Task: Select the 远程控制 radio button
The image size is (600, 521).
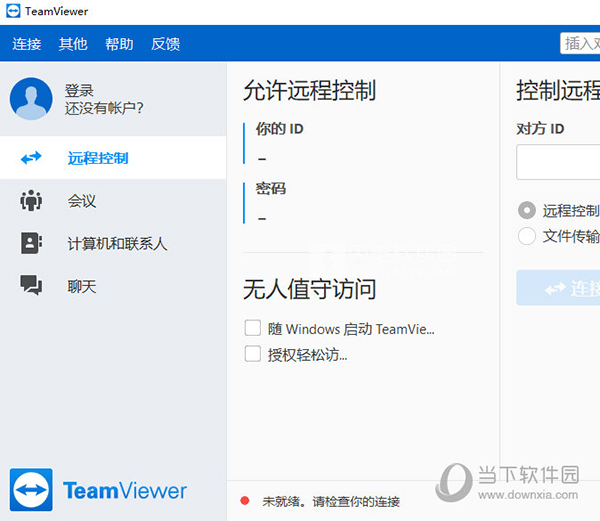Action: click(x=527, y=210)
